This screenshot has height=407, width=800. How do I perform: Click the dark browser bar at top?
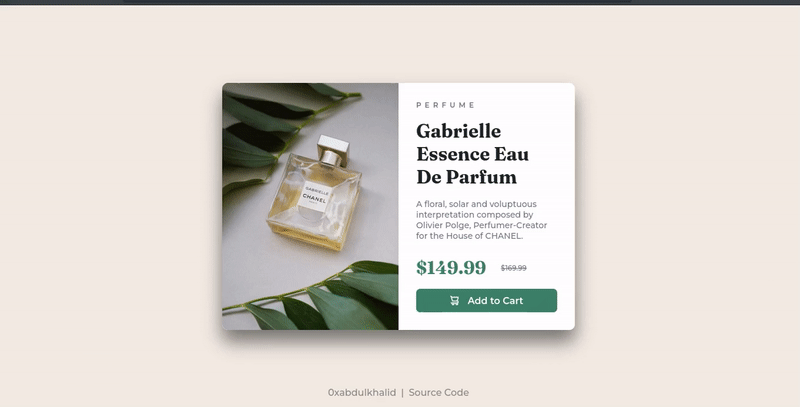[x=400, y=3]
